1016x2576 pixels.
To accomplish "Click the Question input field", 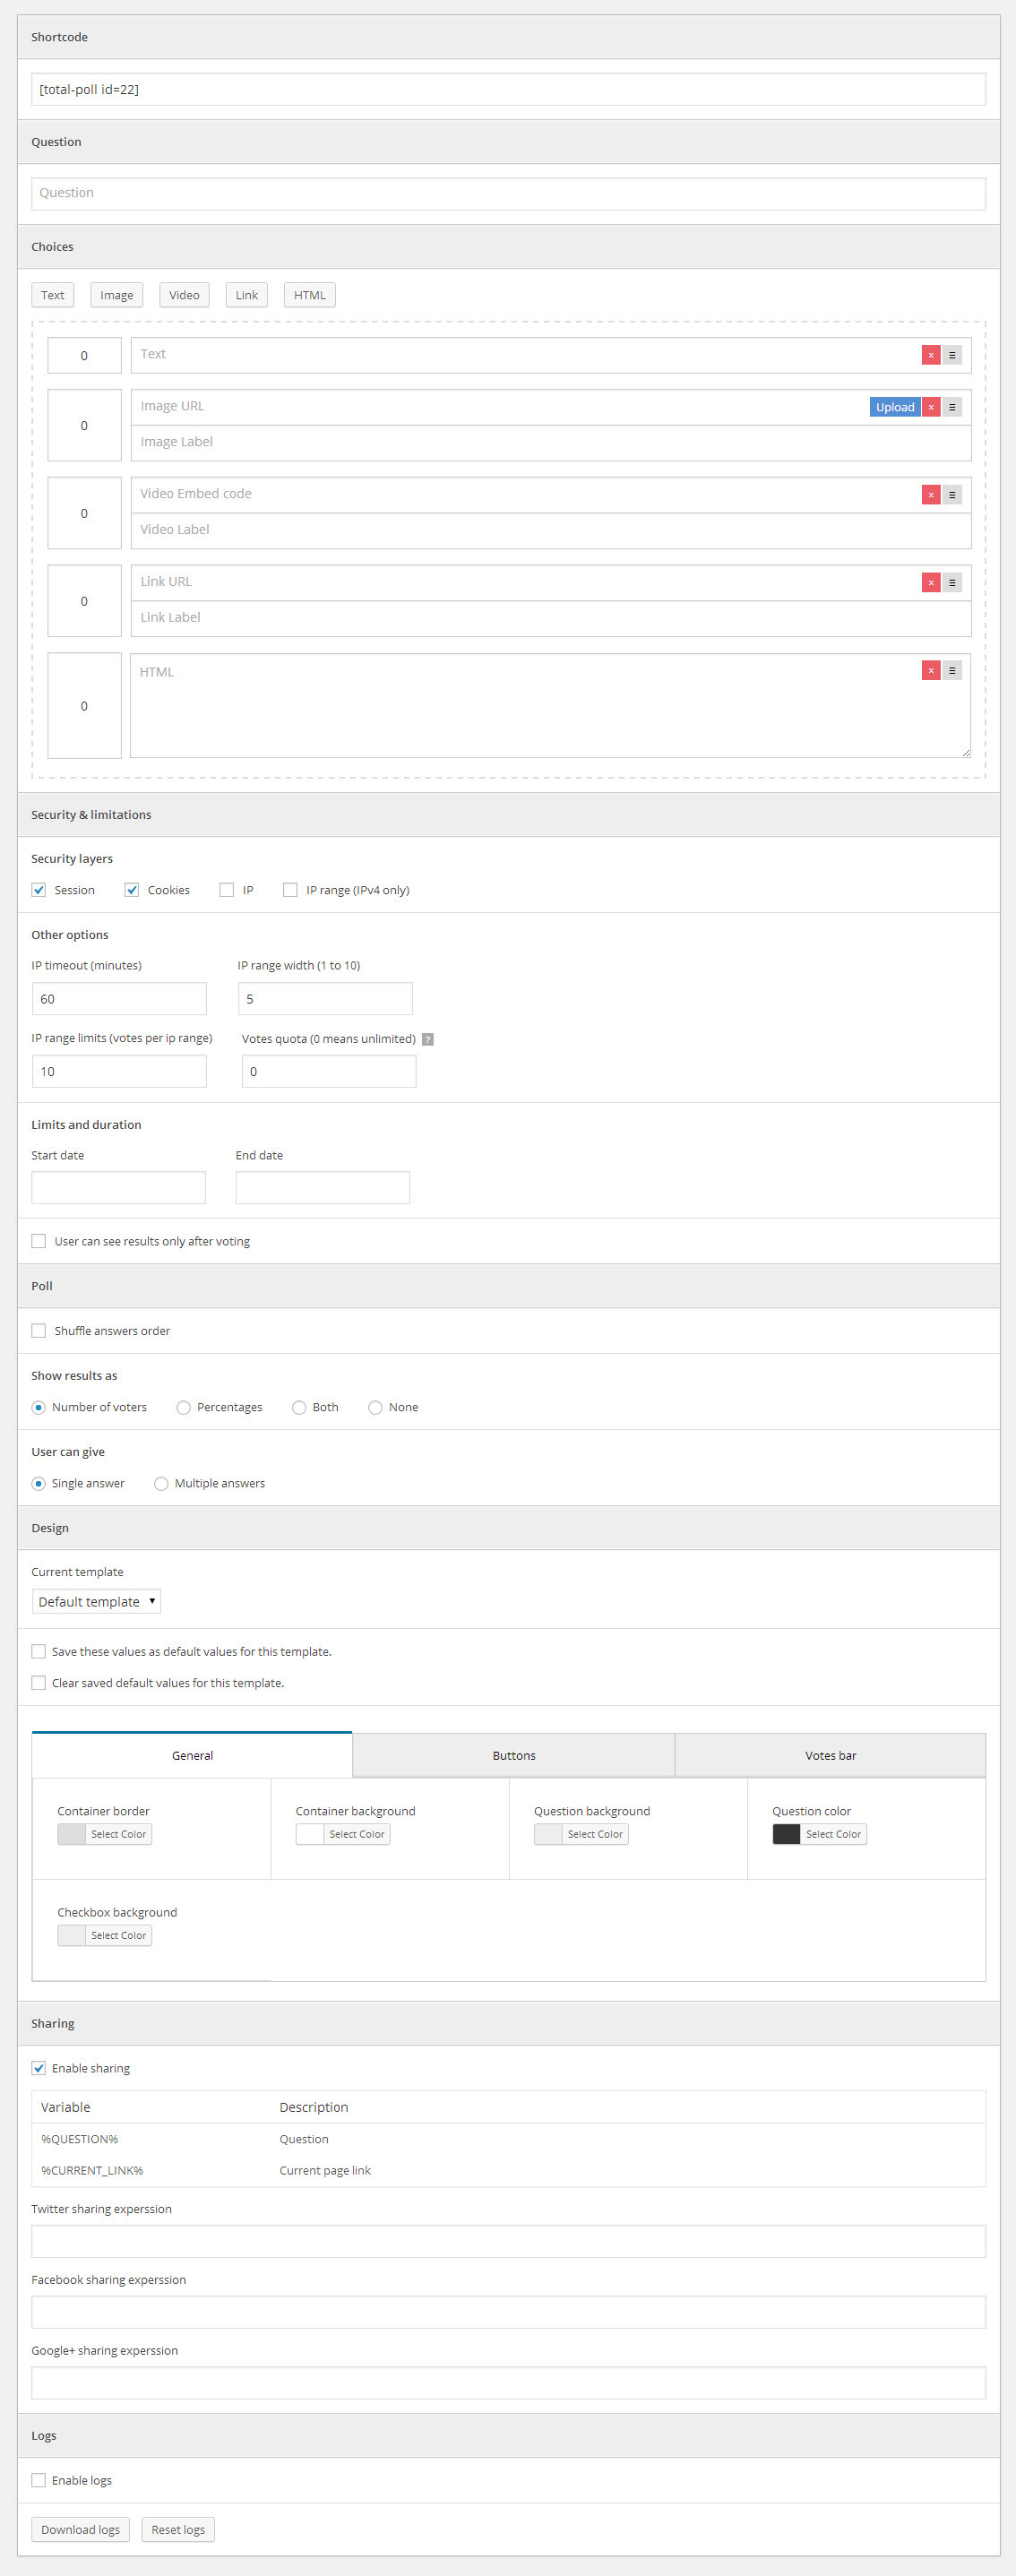I will pyautogui.click(x=508, y=194).
